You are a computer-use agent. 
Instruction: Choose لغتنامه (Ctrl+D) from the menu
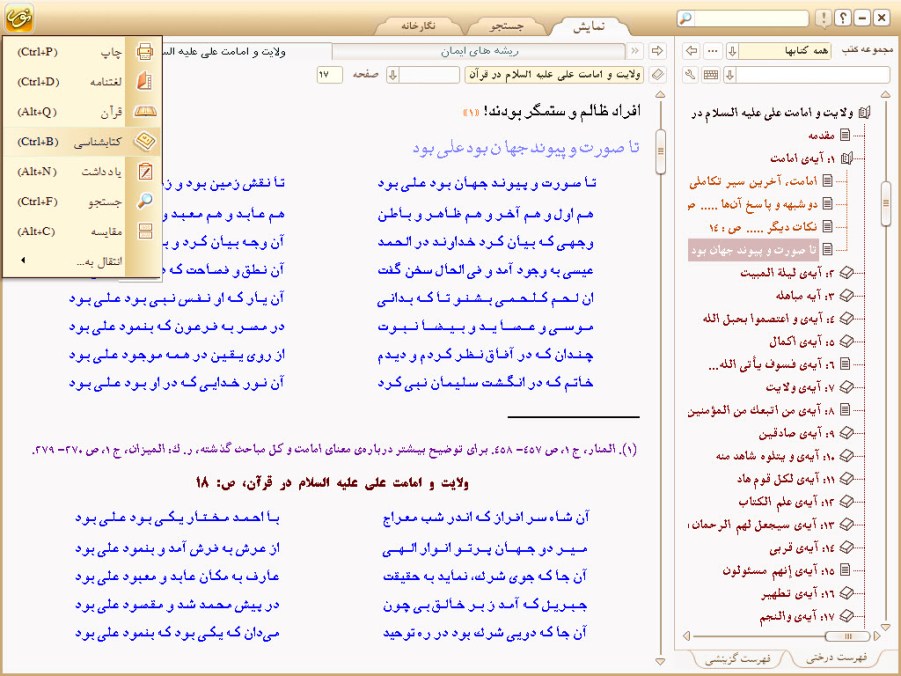pos(82,82)
